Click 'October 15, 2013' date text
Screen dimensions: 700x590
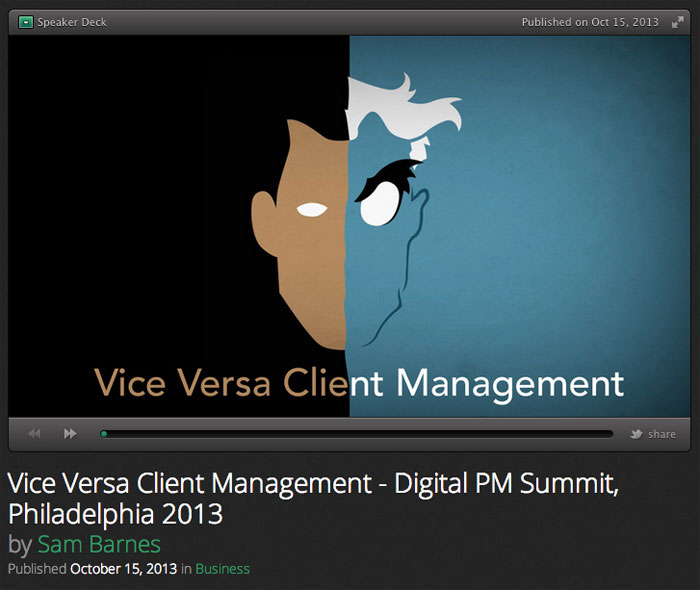point(124,569)
